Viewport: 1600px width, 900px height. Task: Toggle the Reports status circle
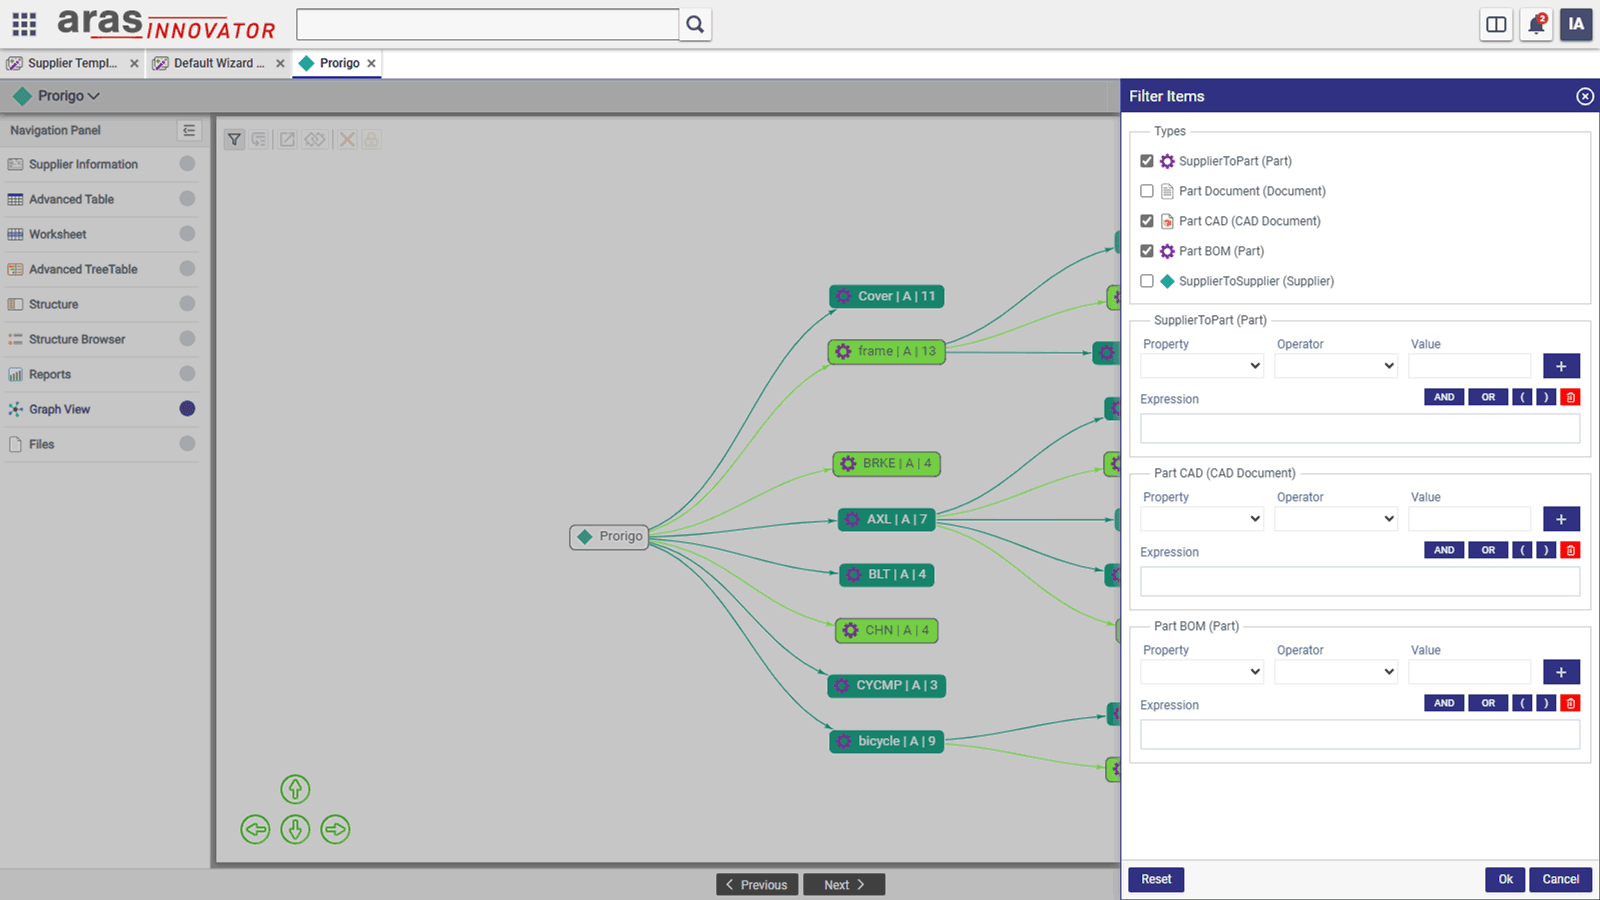(x=187, y=374)
